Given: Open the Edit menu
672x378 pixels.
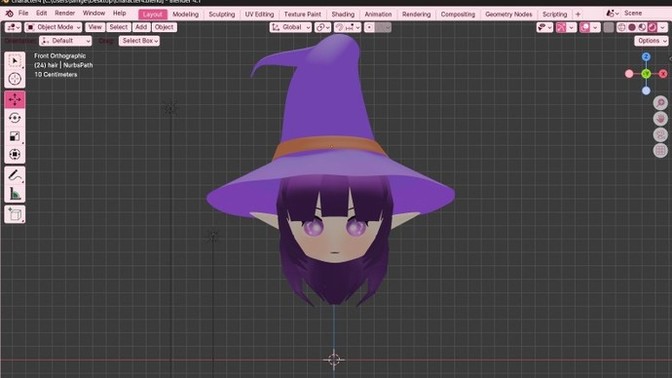Looking at the screenshot, I should 41,13.
